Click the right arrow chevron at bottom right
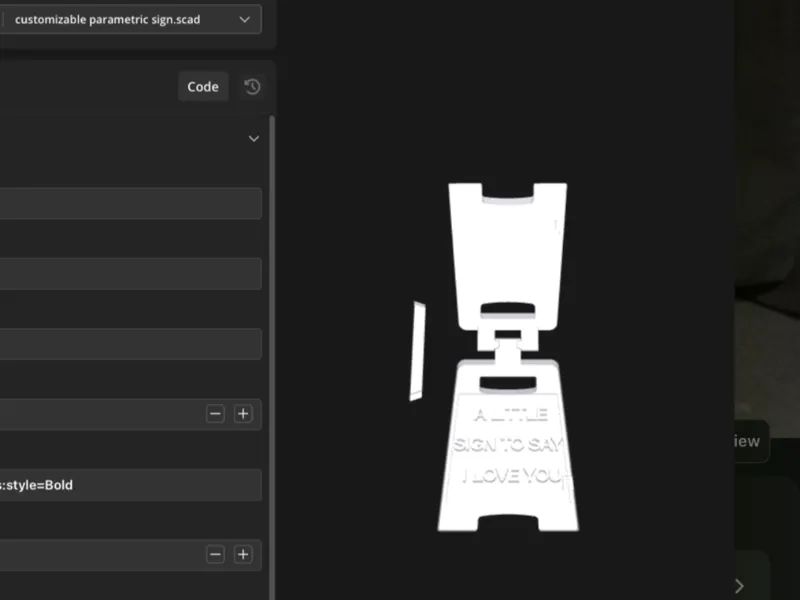The image size is (800, 600). pos(739,586)
